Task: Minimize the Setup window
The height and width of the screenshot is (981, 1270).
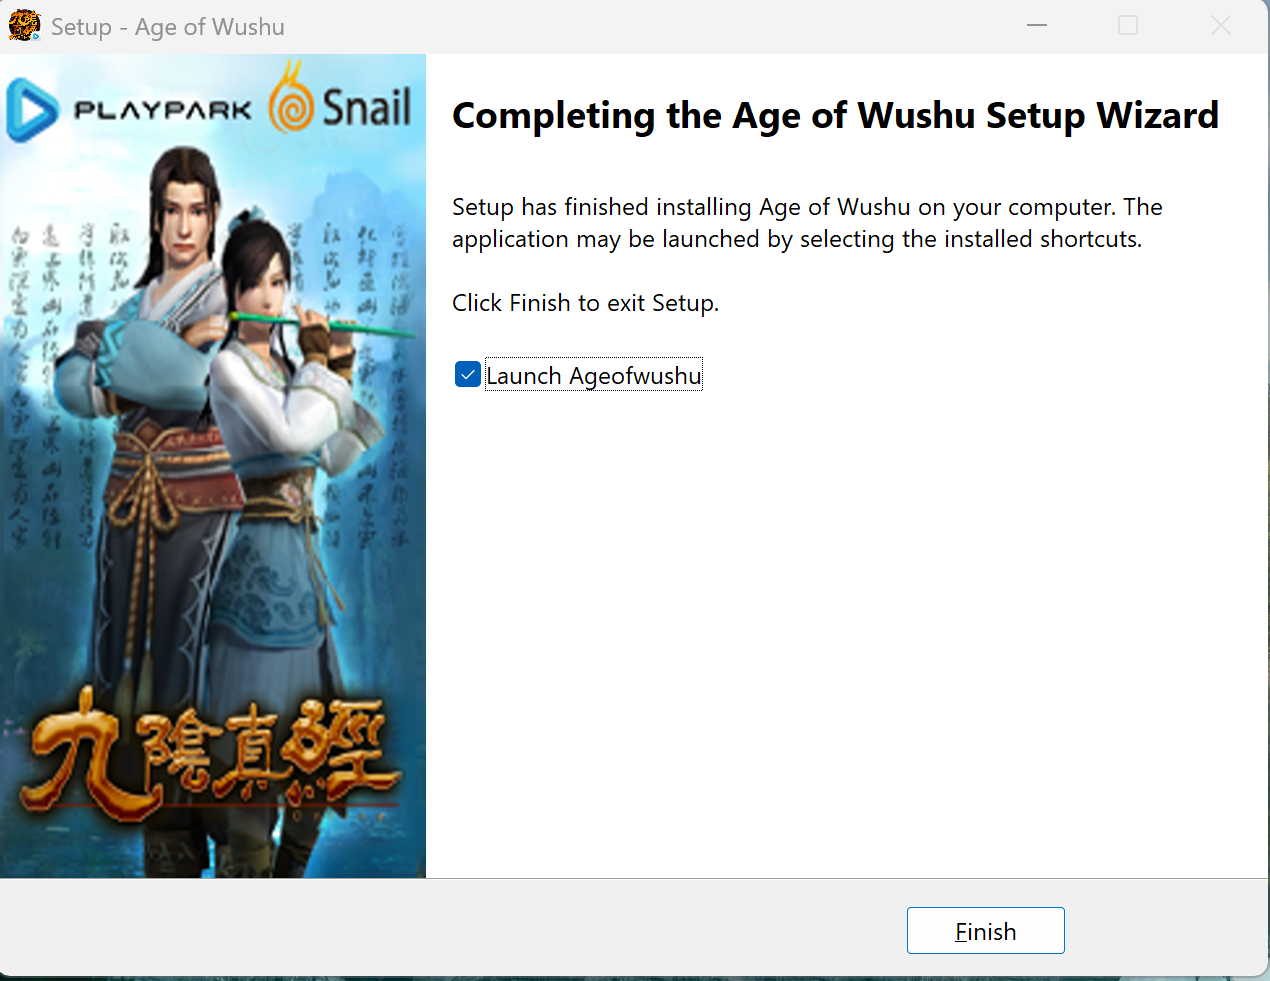Action: click(x=1037, y=26)
